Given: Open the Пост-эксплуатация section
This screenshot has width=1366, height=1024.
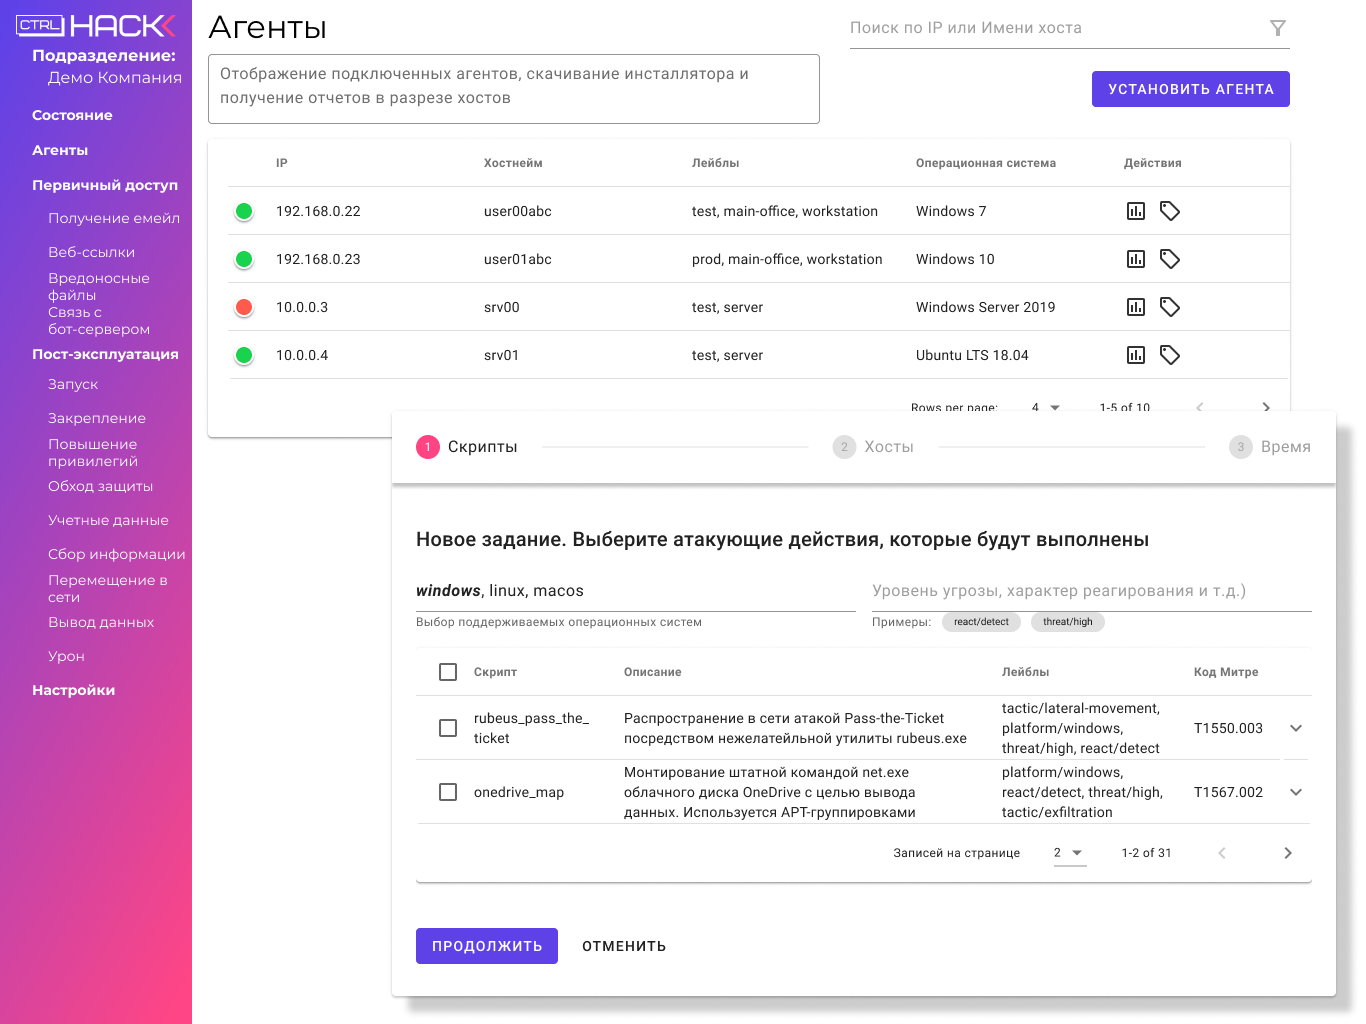Looking at the screenshot, I should 105,354.
